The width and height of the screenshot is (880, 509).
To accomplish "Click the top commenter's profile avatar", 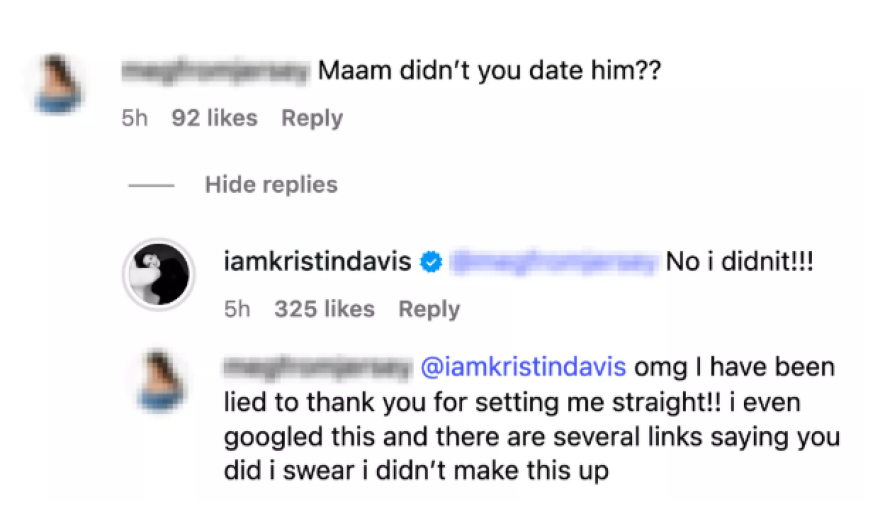I will tap(57, 84).
